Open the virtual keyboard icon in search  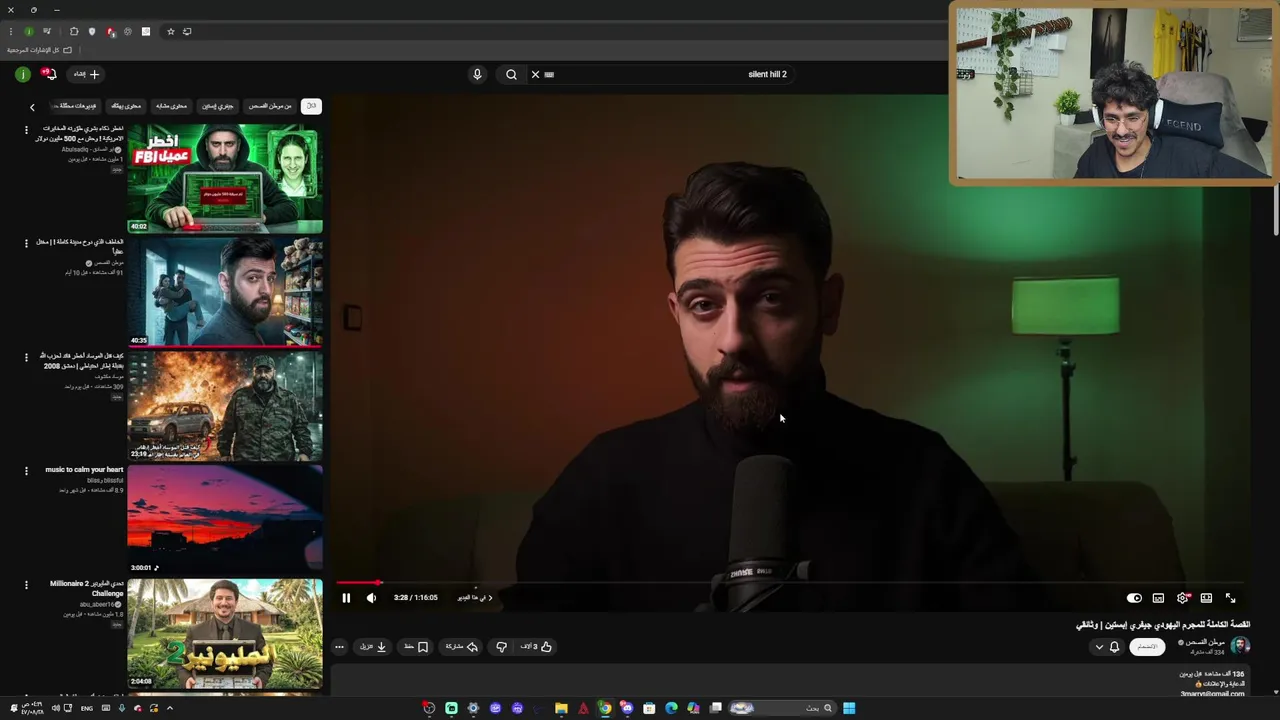click(549, 74)
